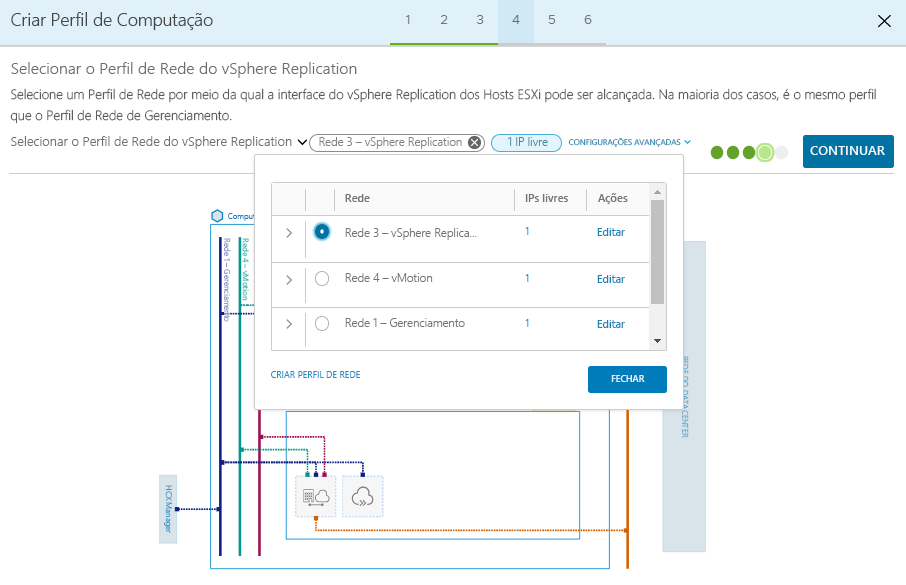Click the cloud network extension appliance icon
Screen dimensions: 906x585
pos(362,497)
